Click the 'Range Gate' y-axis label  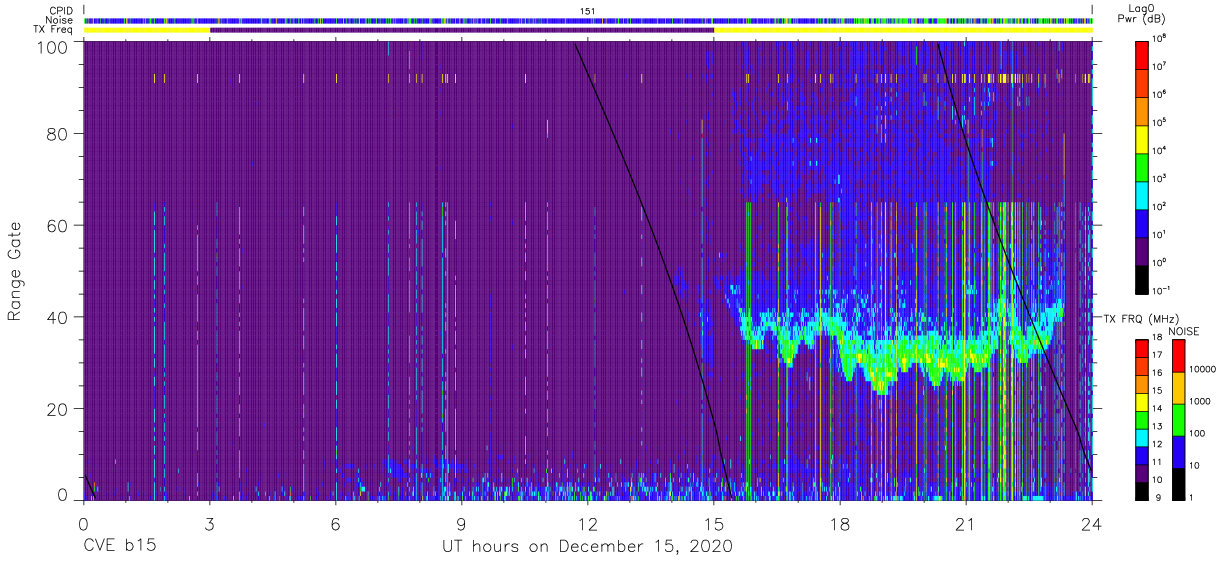click(x=16, y=271)
